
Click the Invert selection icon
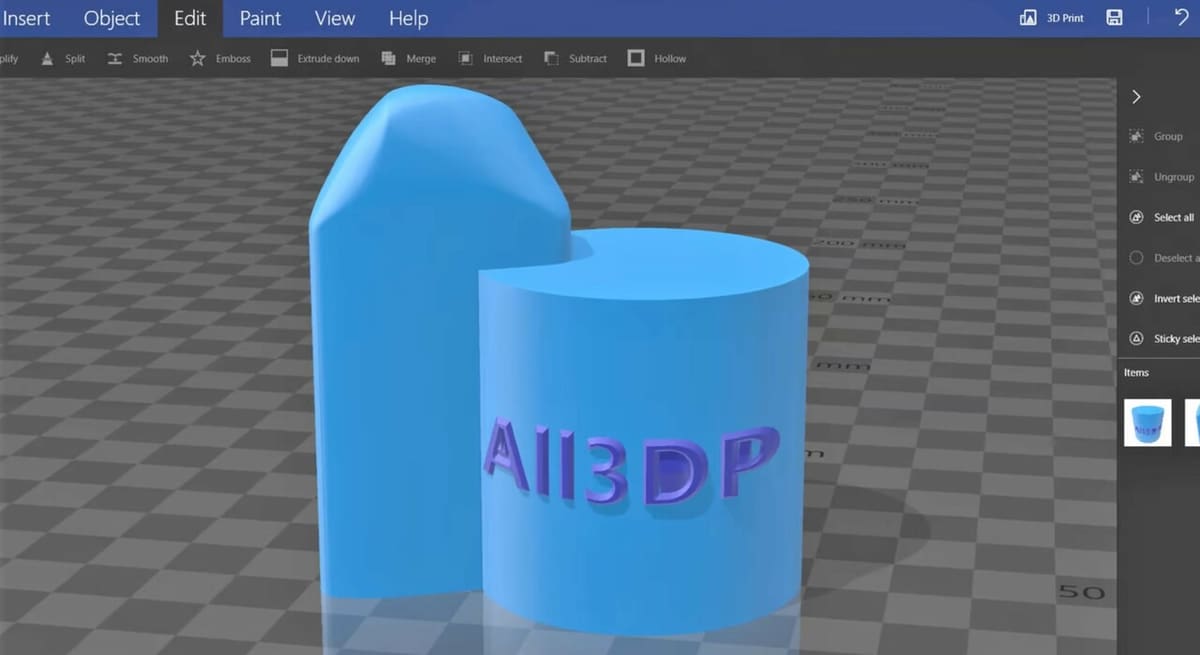[x=1136, y=298]
